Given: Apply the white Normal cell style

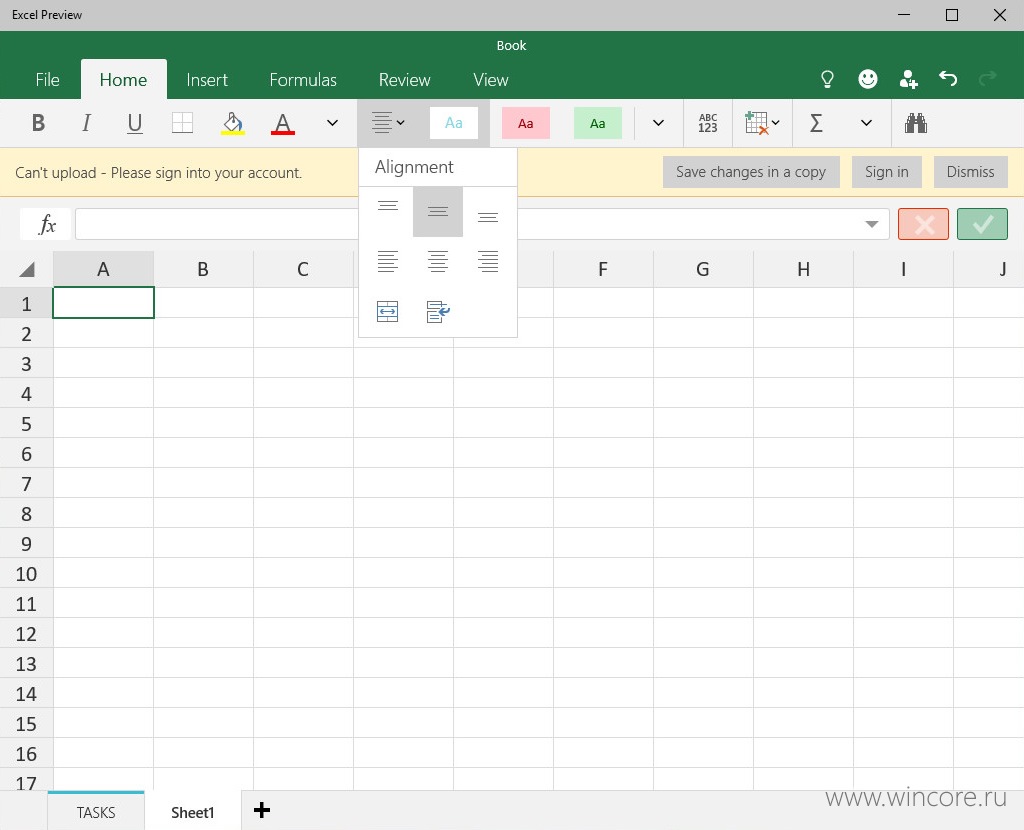Looking at the screenshot, I should [454, 123].
